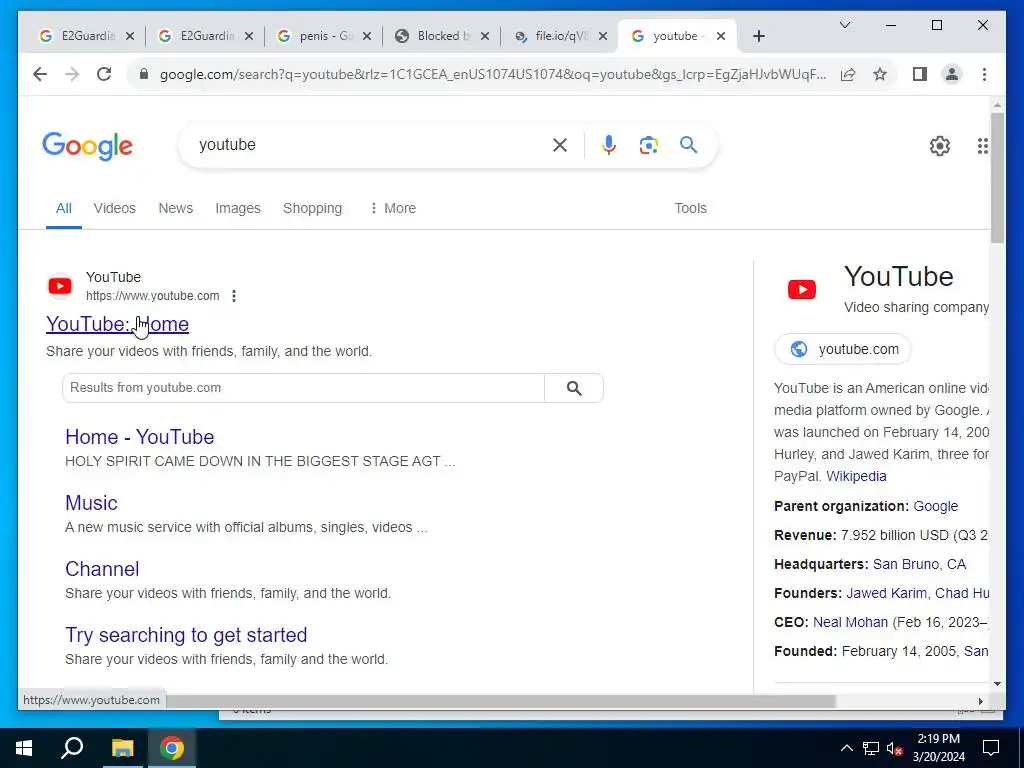Show hidden system tray icons

[x=846, y=748]
